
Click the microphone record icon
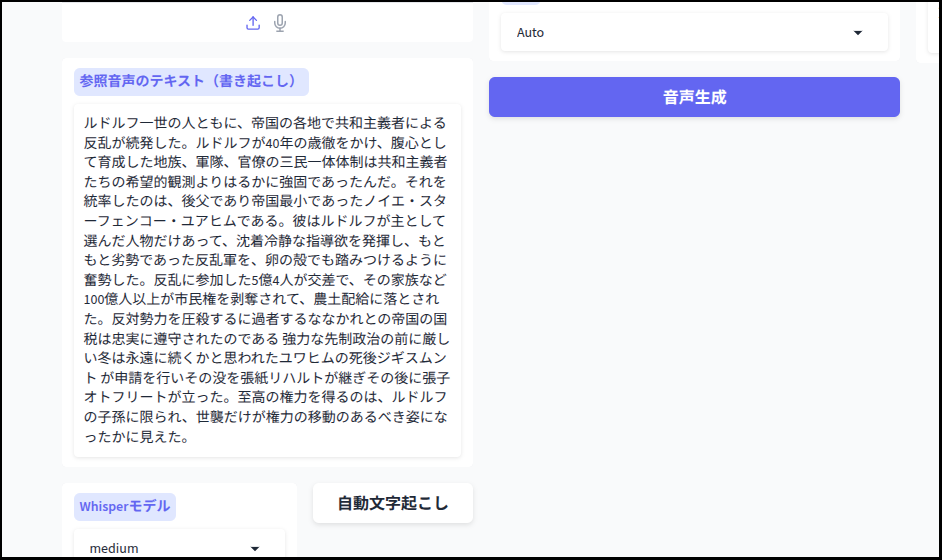pyautogui.click(x=280, y=23)
